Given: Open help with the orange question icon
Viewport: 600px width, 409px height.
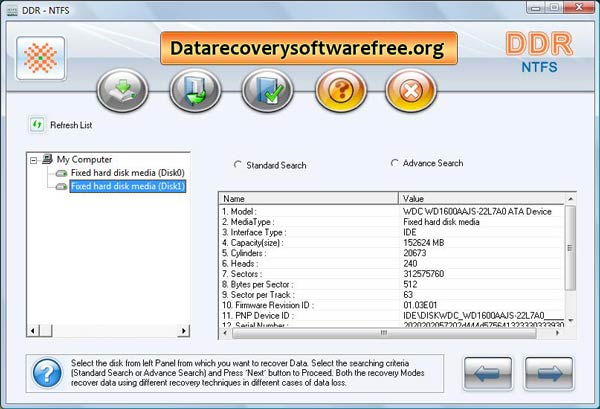Looking at the screenshot, I should (x=341, y=90).
